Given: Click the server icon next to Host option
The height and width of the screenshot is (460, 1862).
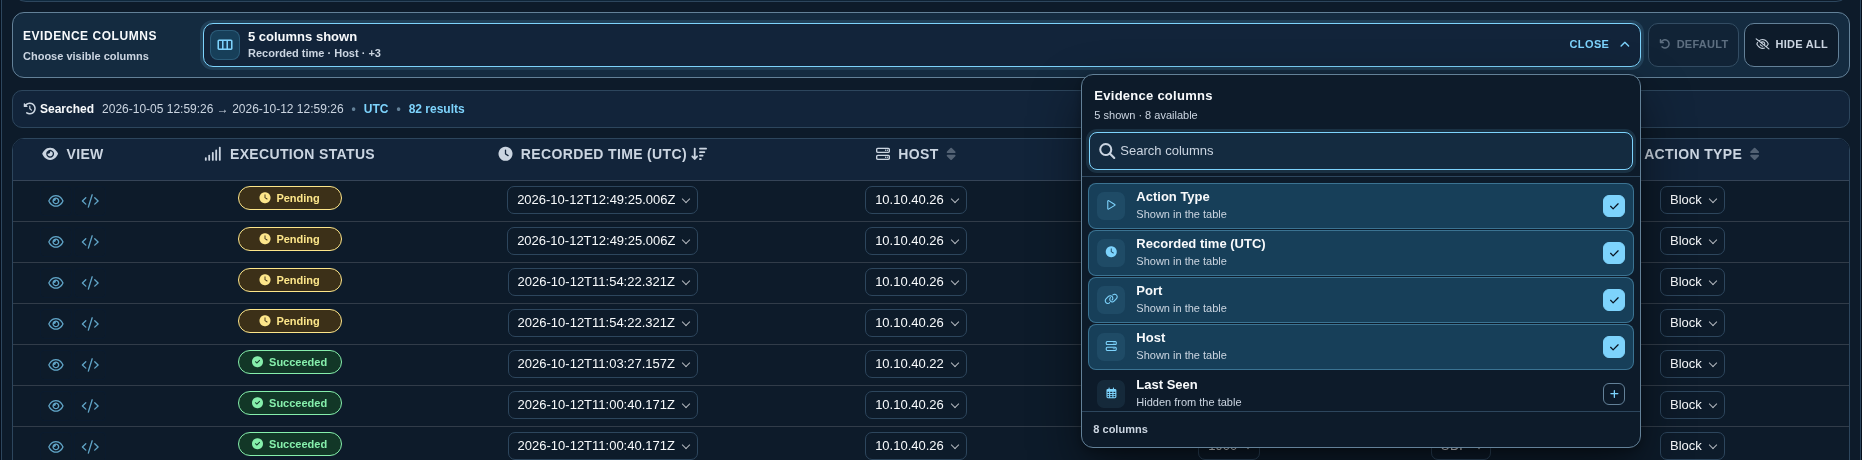Looking at the screenshot, I should pyautogui.click(x=1111, y=346).
